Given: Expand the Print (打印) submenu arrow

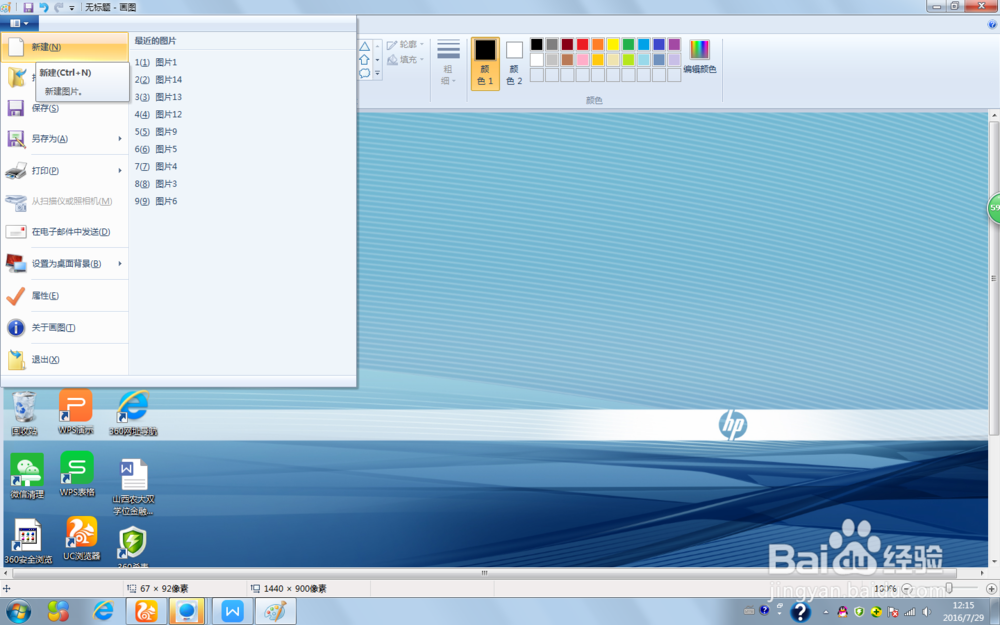Looking at the screenshot, I should [120, 170].
